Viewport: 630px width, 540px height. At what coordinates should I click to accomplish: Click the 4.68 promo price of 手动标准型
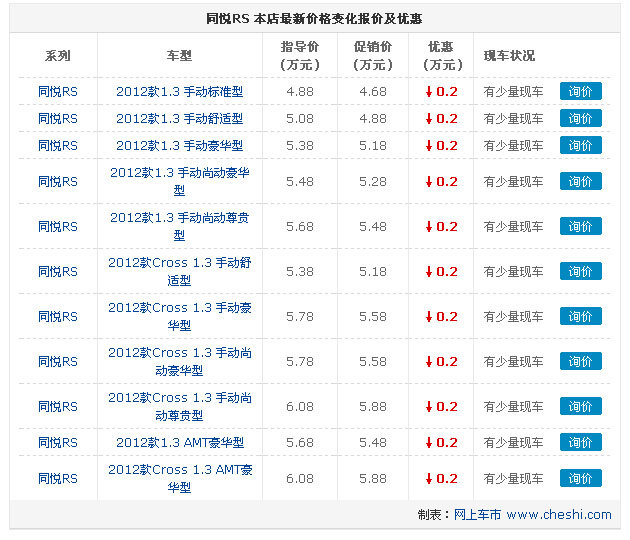point(373,92)
